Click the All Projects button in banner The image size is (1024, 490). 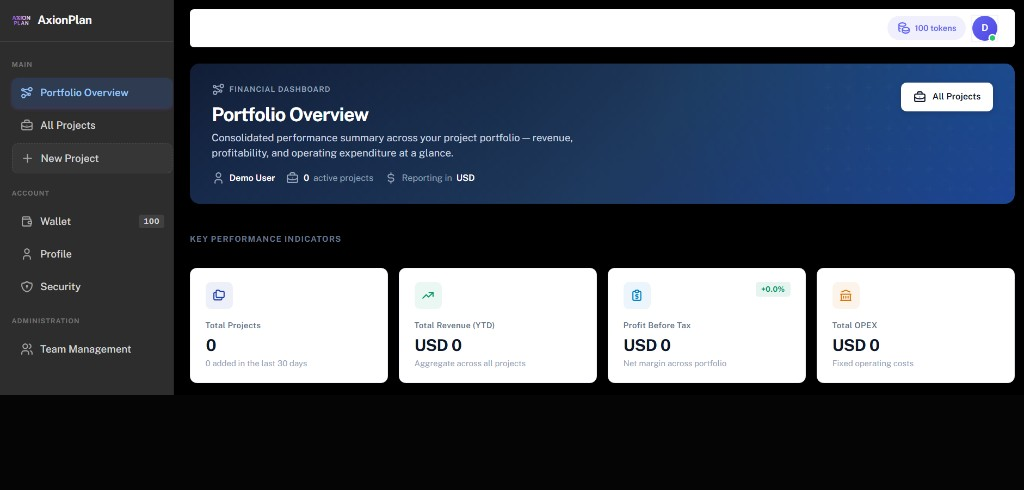point(946,97)
